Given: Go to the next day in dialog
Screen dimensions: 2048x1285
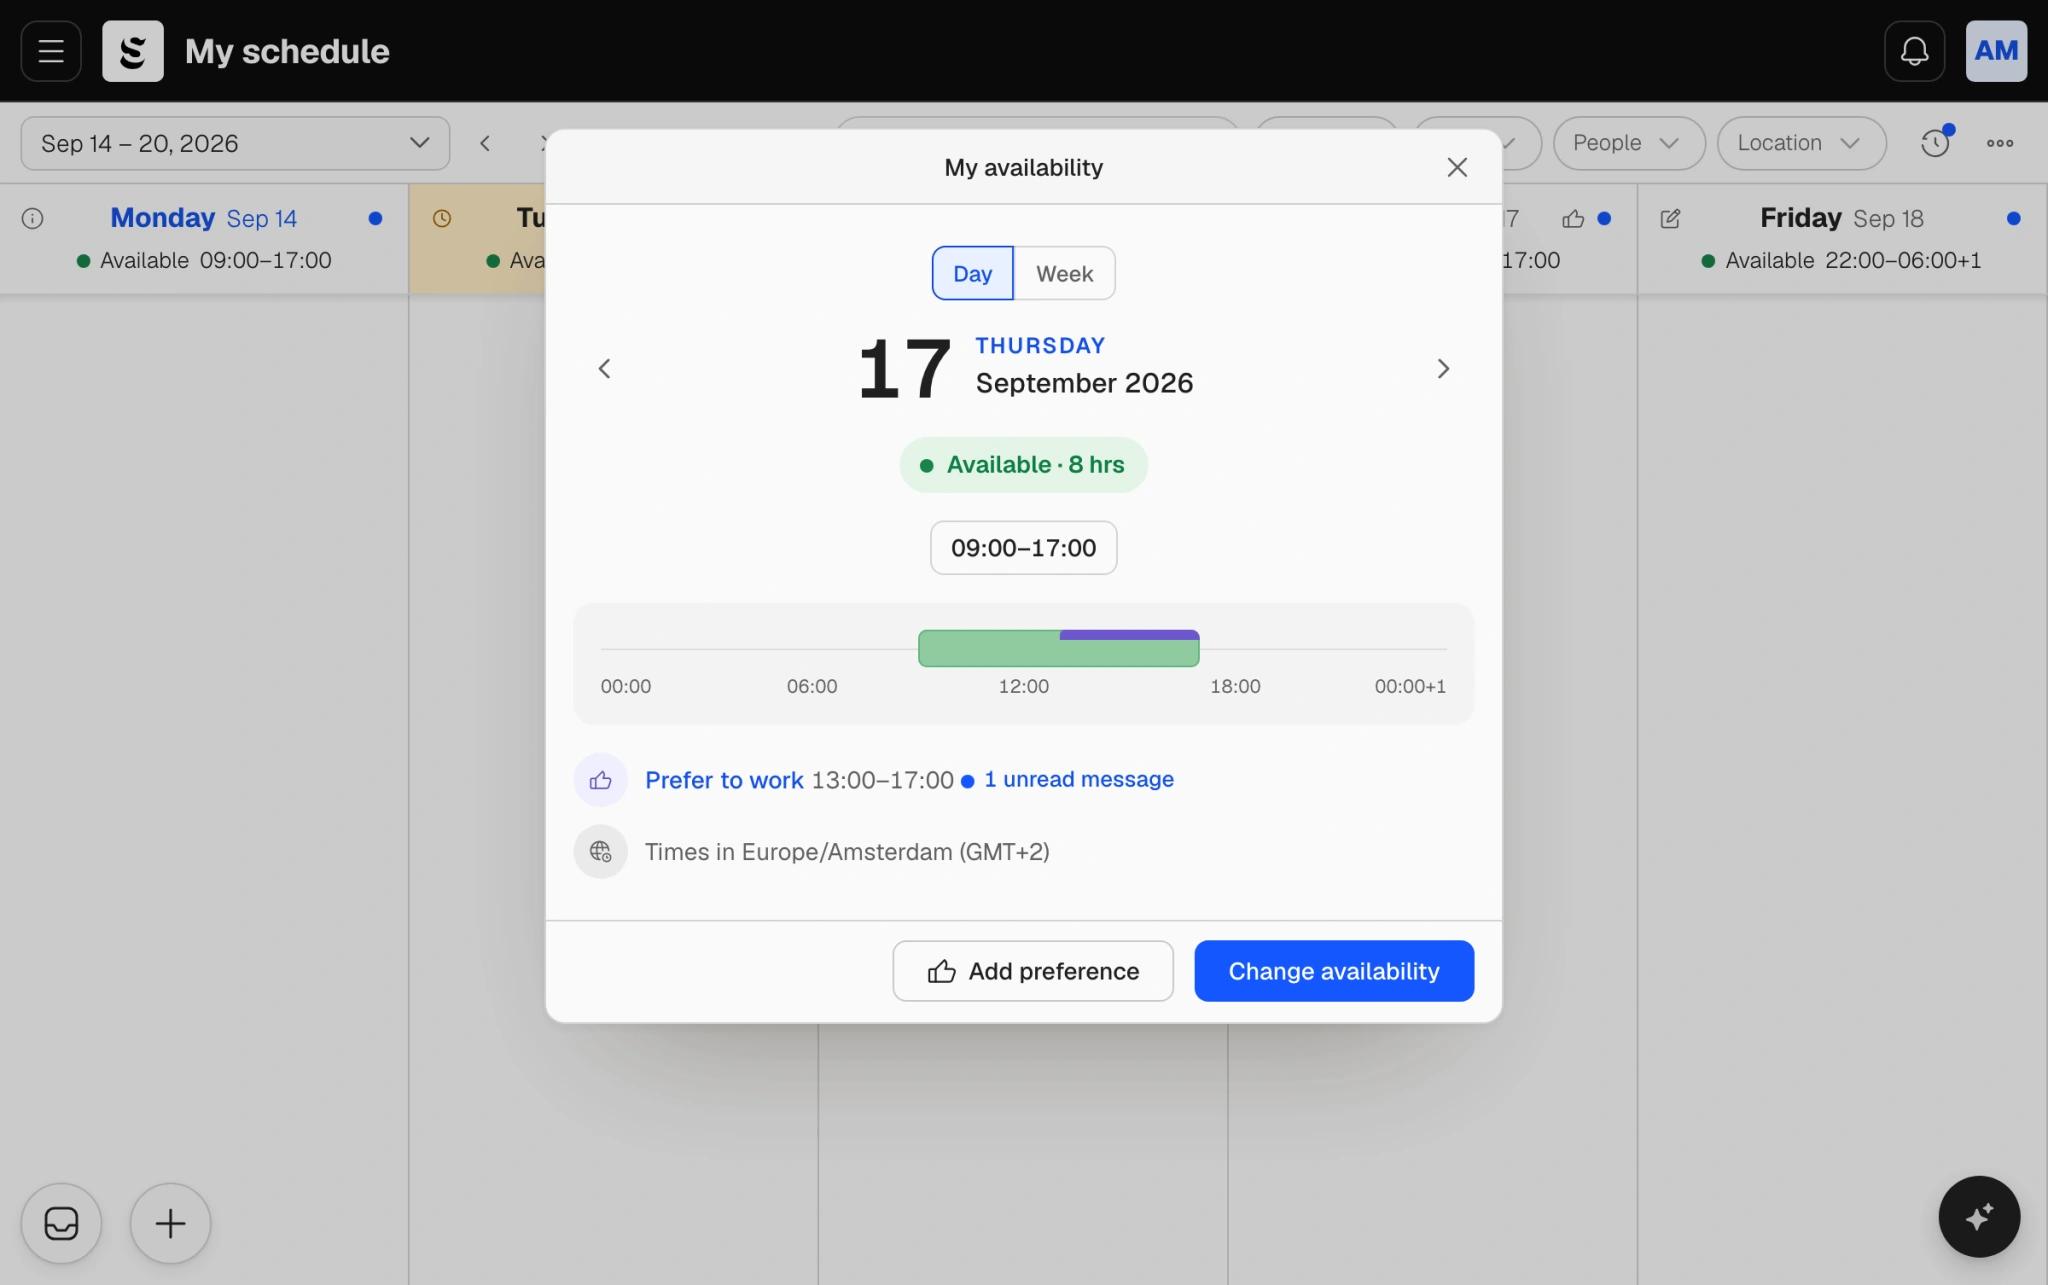Looking at the screenshot, I should [x=1443, y=369].
